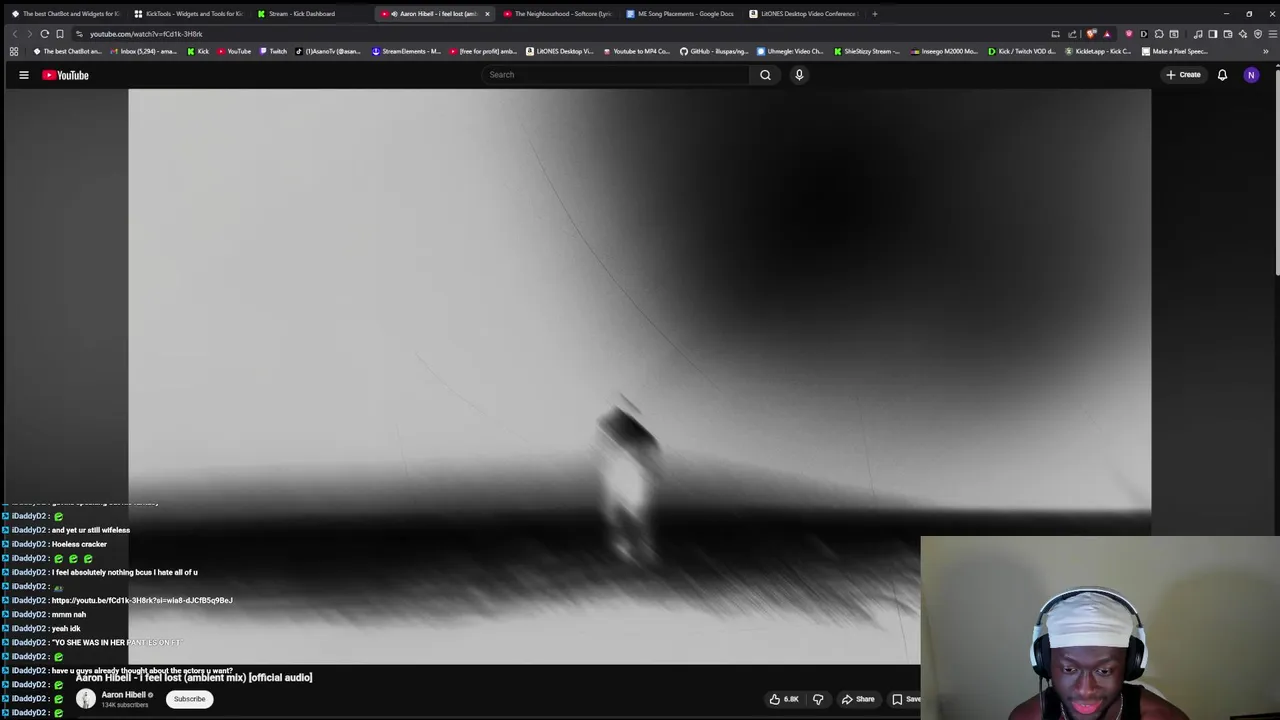The height and width of the screenshot is (720, 1280).
Task: Open the ShieStizzy Stream bookmark
Action: point(867,51)
